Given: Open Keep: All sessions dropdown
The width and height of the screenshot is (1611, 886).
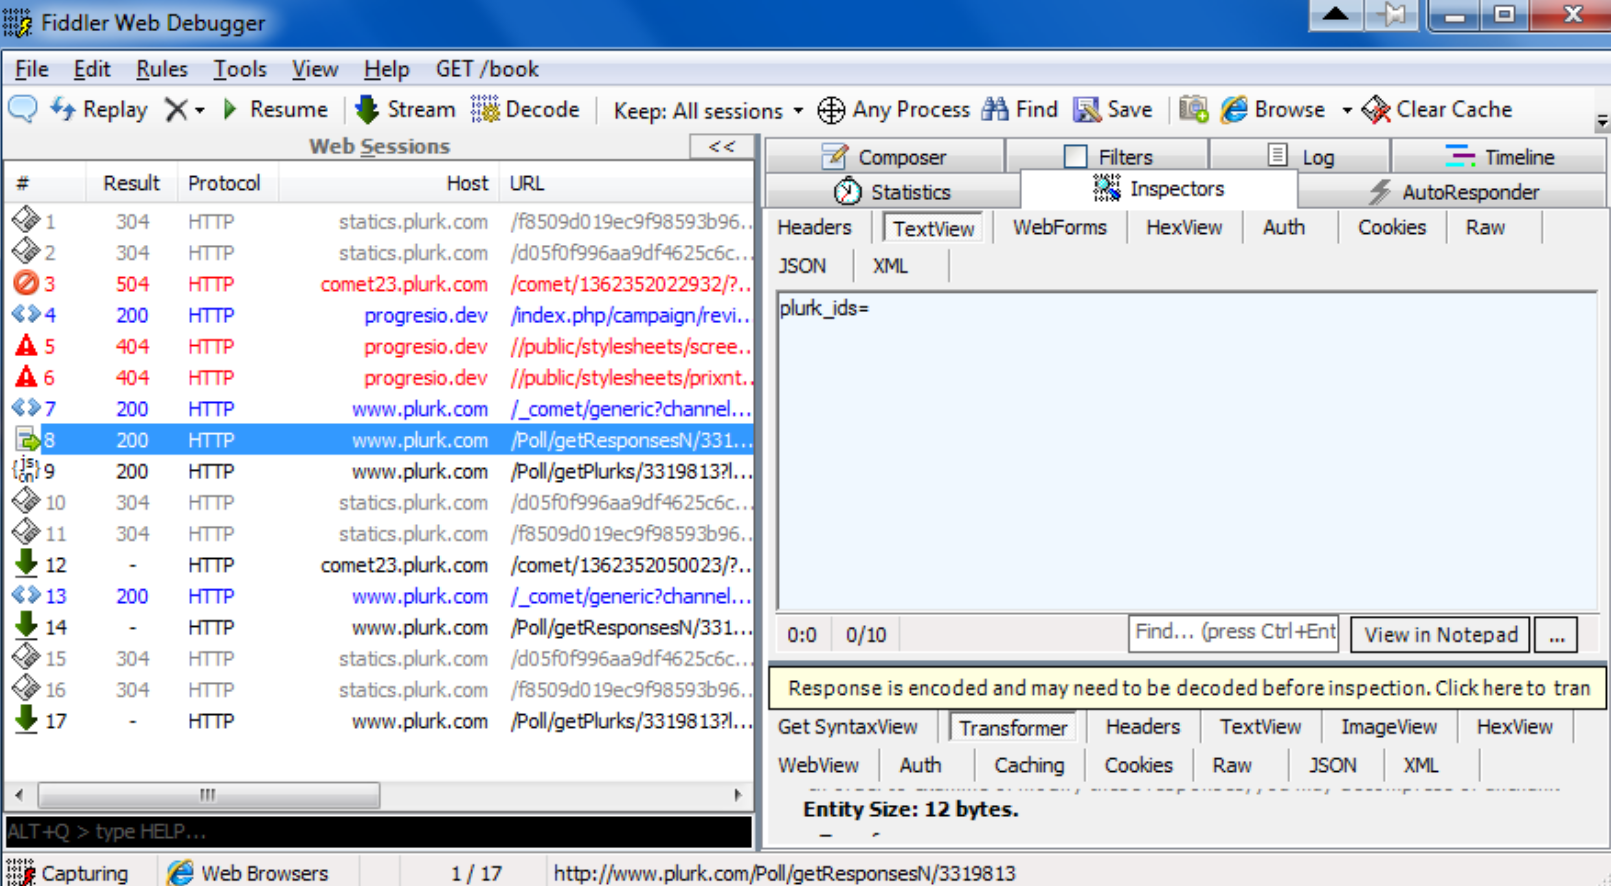Looking at the screenshot, I should pyautogui.click(x=708, y=110).
